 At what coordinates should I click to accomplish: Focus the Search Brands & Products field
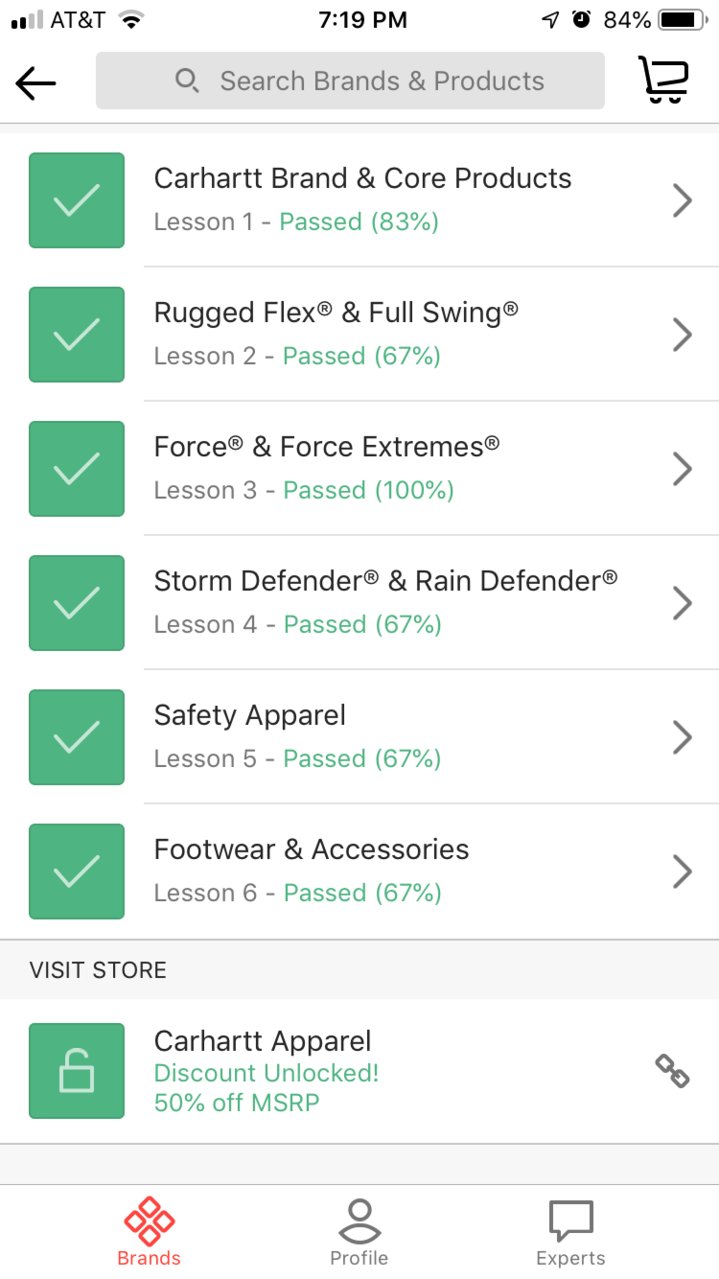click(350, 80)
